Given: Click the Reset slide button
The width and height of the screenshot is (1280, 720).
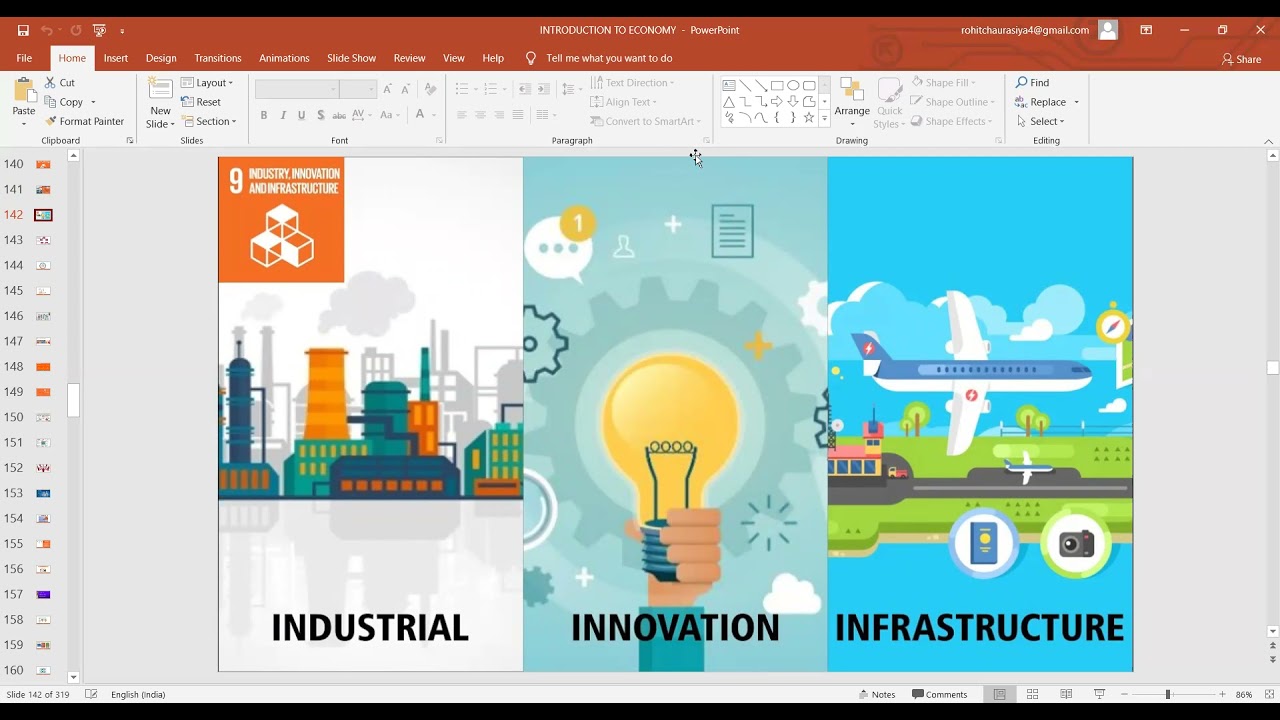Looking at the screenshot, I should coord(201,102).
